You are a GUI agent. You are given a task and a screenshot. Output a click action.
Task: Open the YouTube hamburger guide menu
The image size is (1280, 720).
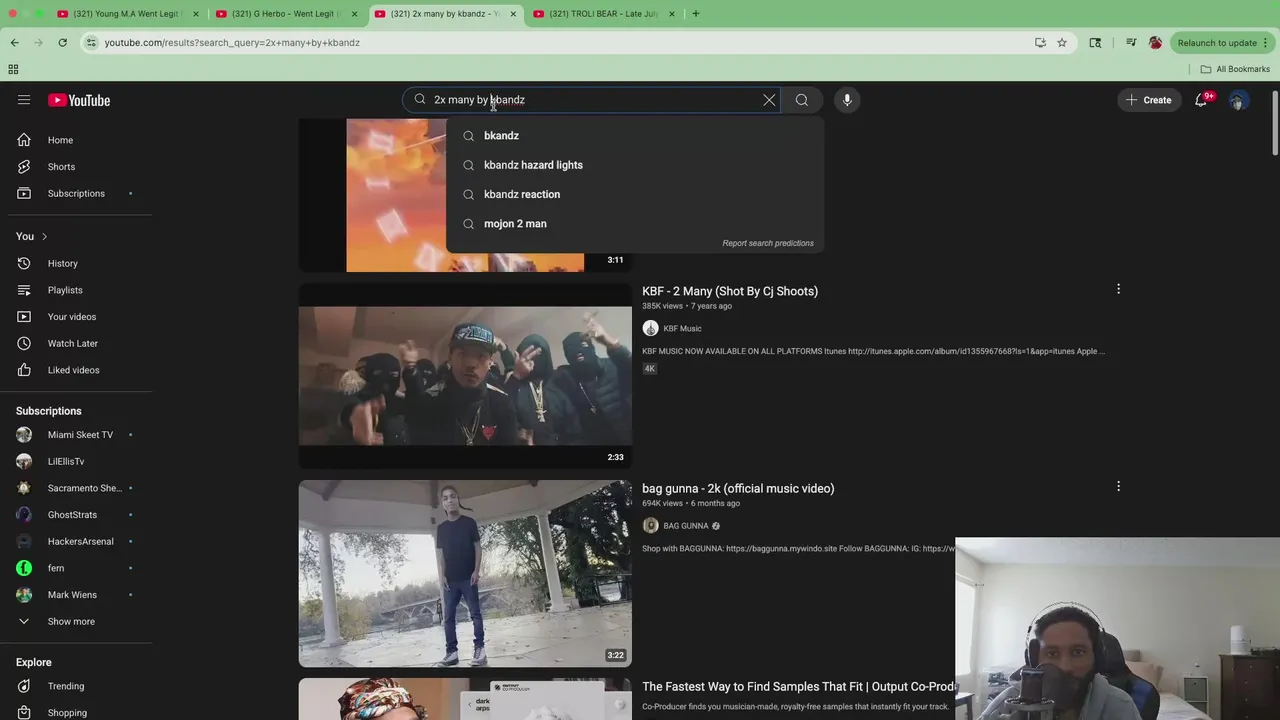(24, 100)
